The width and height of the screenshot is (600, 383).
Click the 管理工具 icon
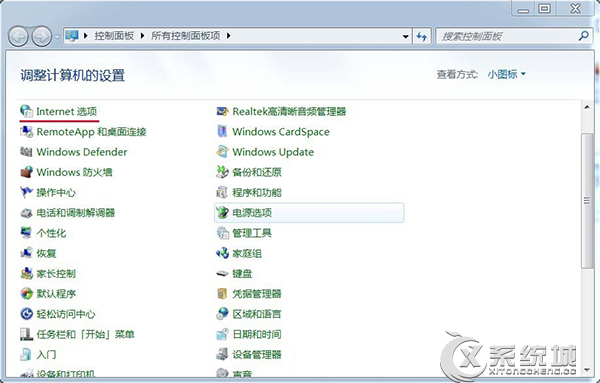tap(222, 233)
